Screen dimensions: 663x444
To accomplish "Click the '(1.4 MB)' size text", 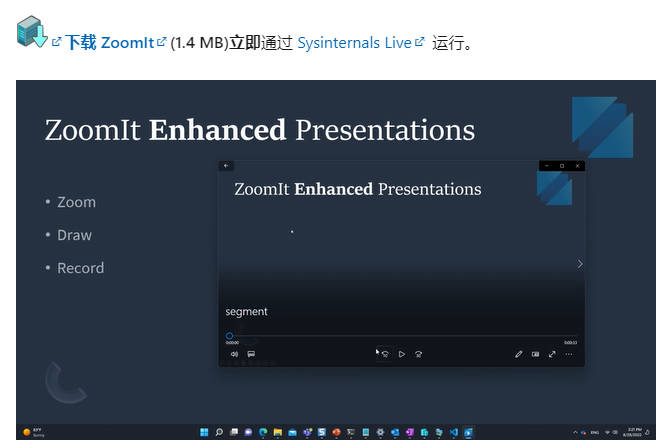I will (199, 43).
